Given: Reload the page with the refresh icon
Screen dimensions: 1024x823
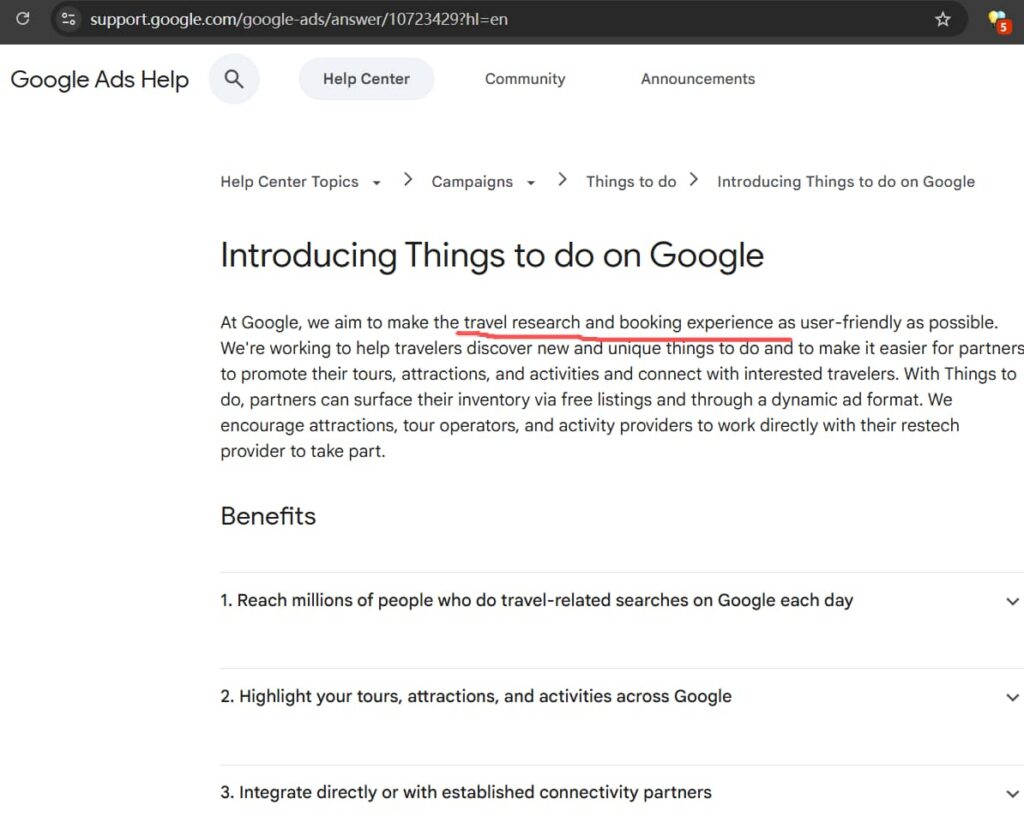Looking at the screenshot, I should coord(23,18).
